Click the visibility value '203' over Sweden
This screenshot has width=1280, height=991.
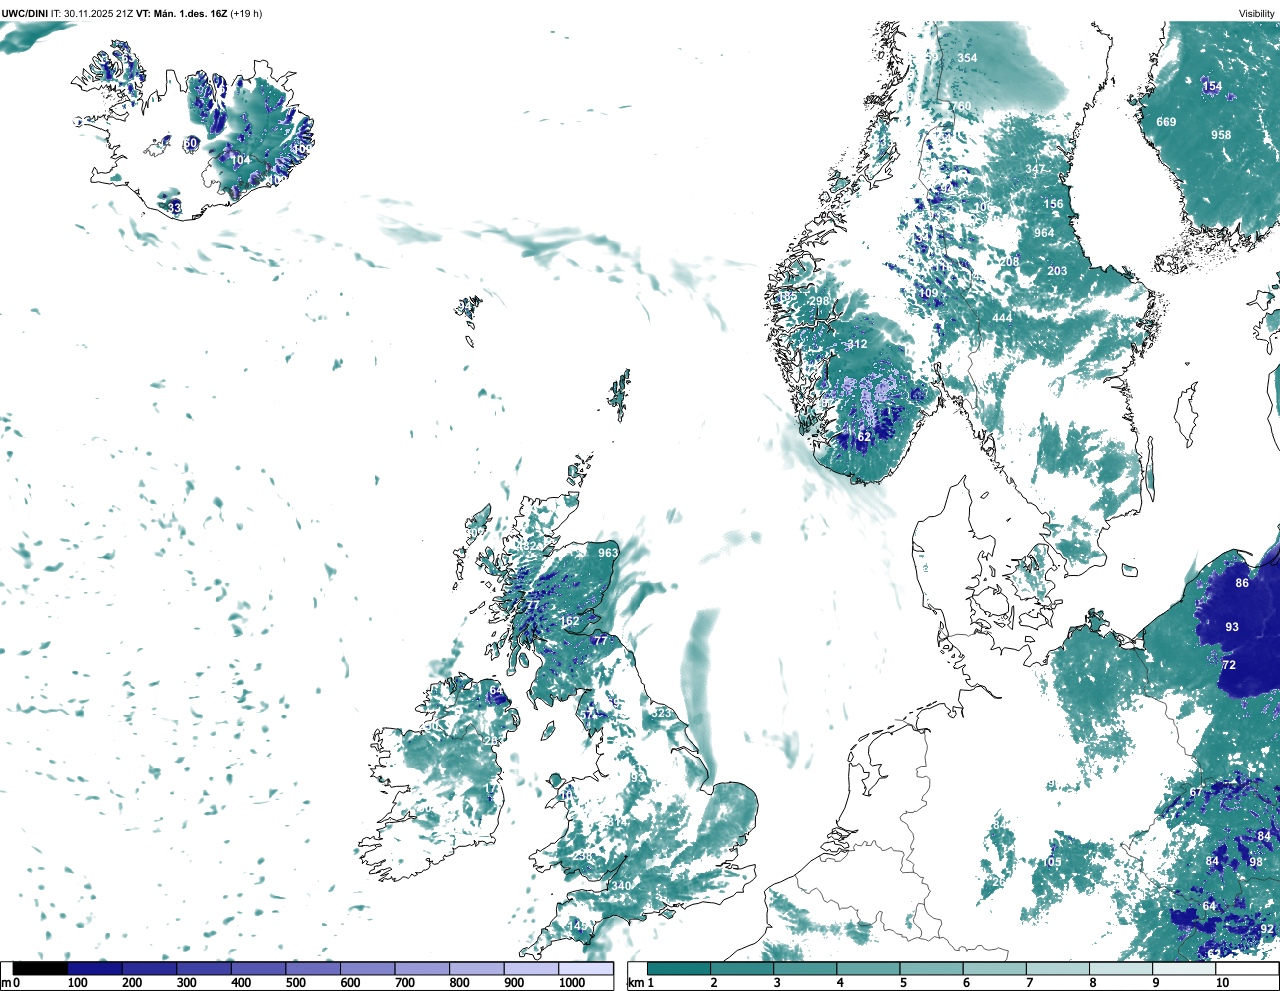tap(1057, 271)
